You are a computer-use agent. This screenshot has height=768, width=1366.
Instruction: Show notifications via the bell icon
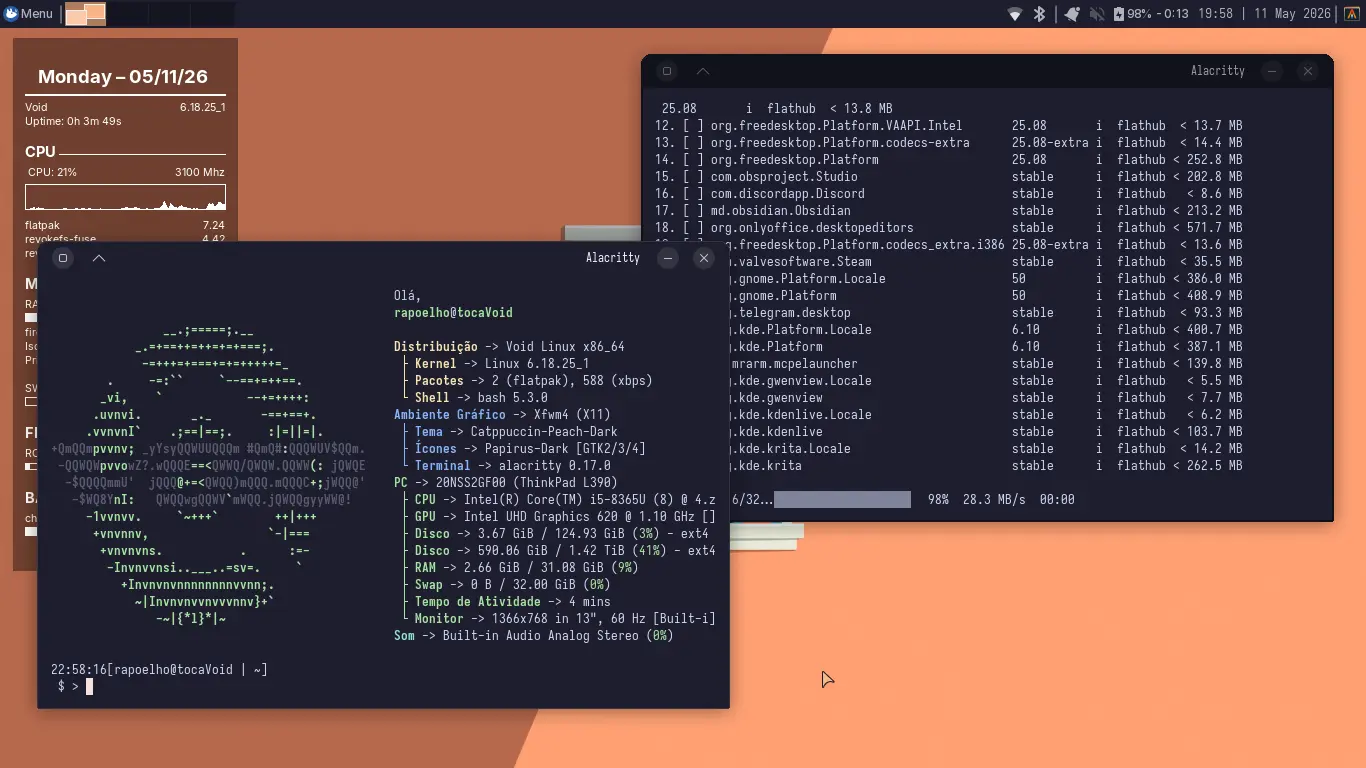coord(1072,14)
